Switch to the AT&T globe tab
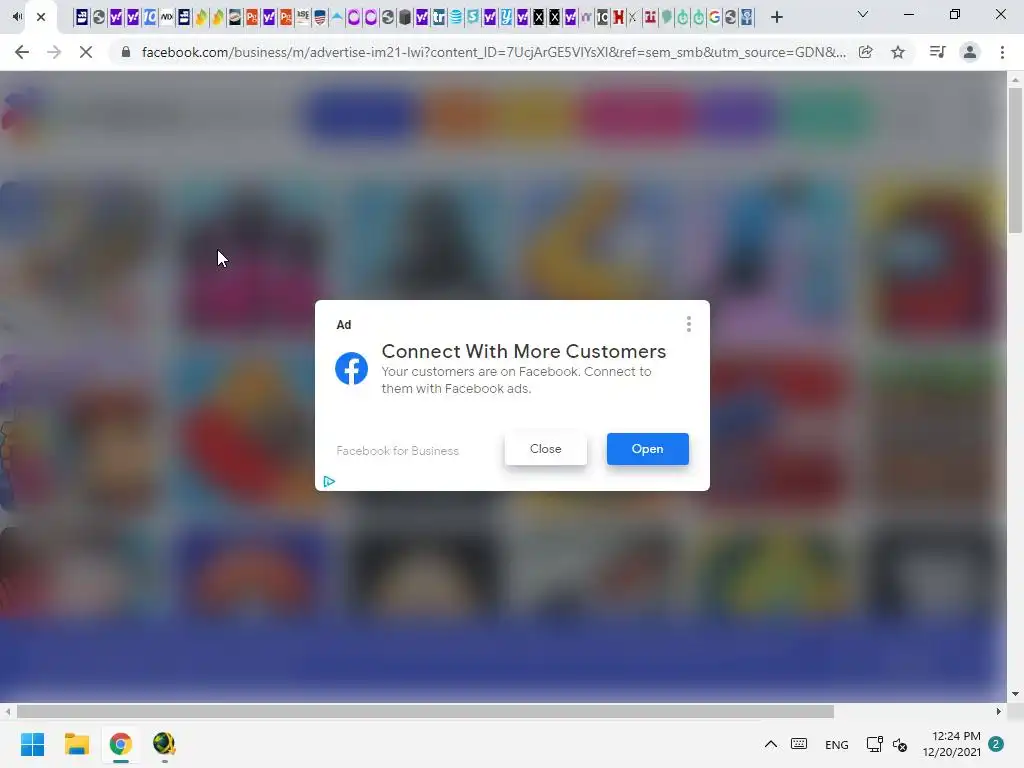This screenshot has height=768, width=1024. point(456,17)
